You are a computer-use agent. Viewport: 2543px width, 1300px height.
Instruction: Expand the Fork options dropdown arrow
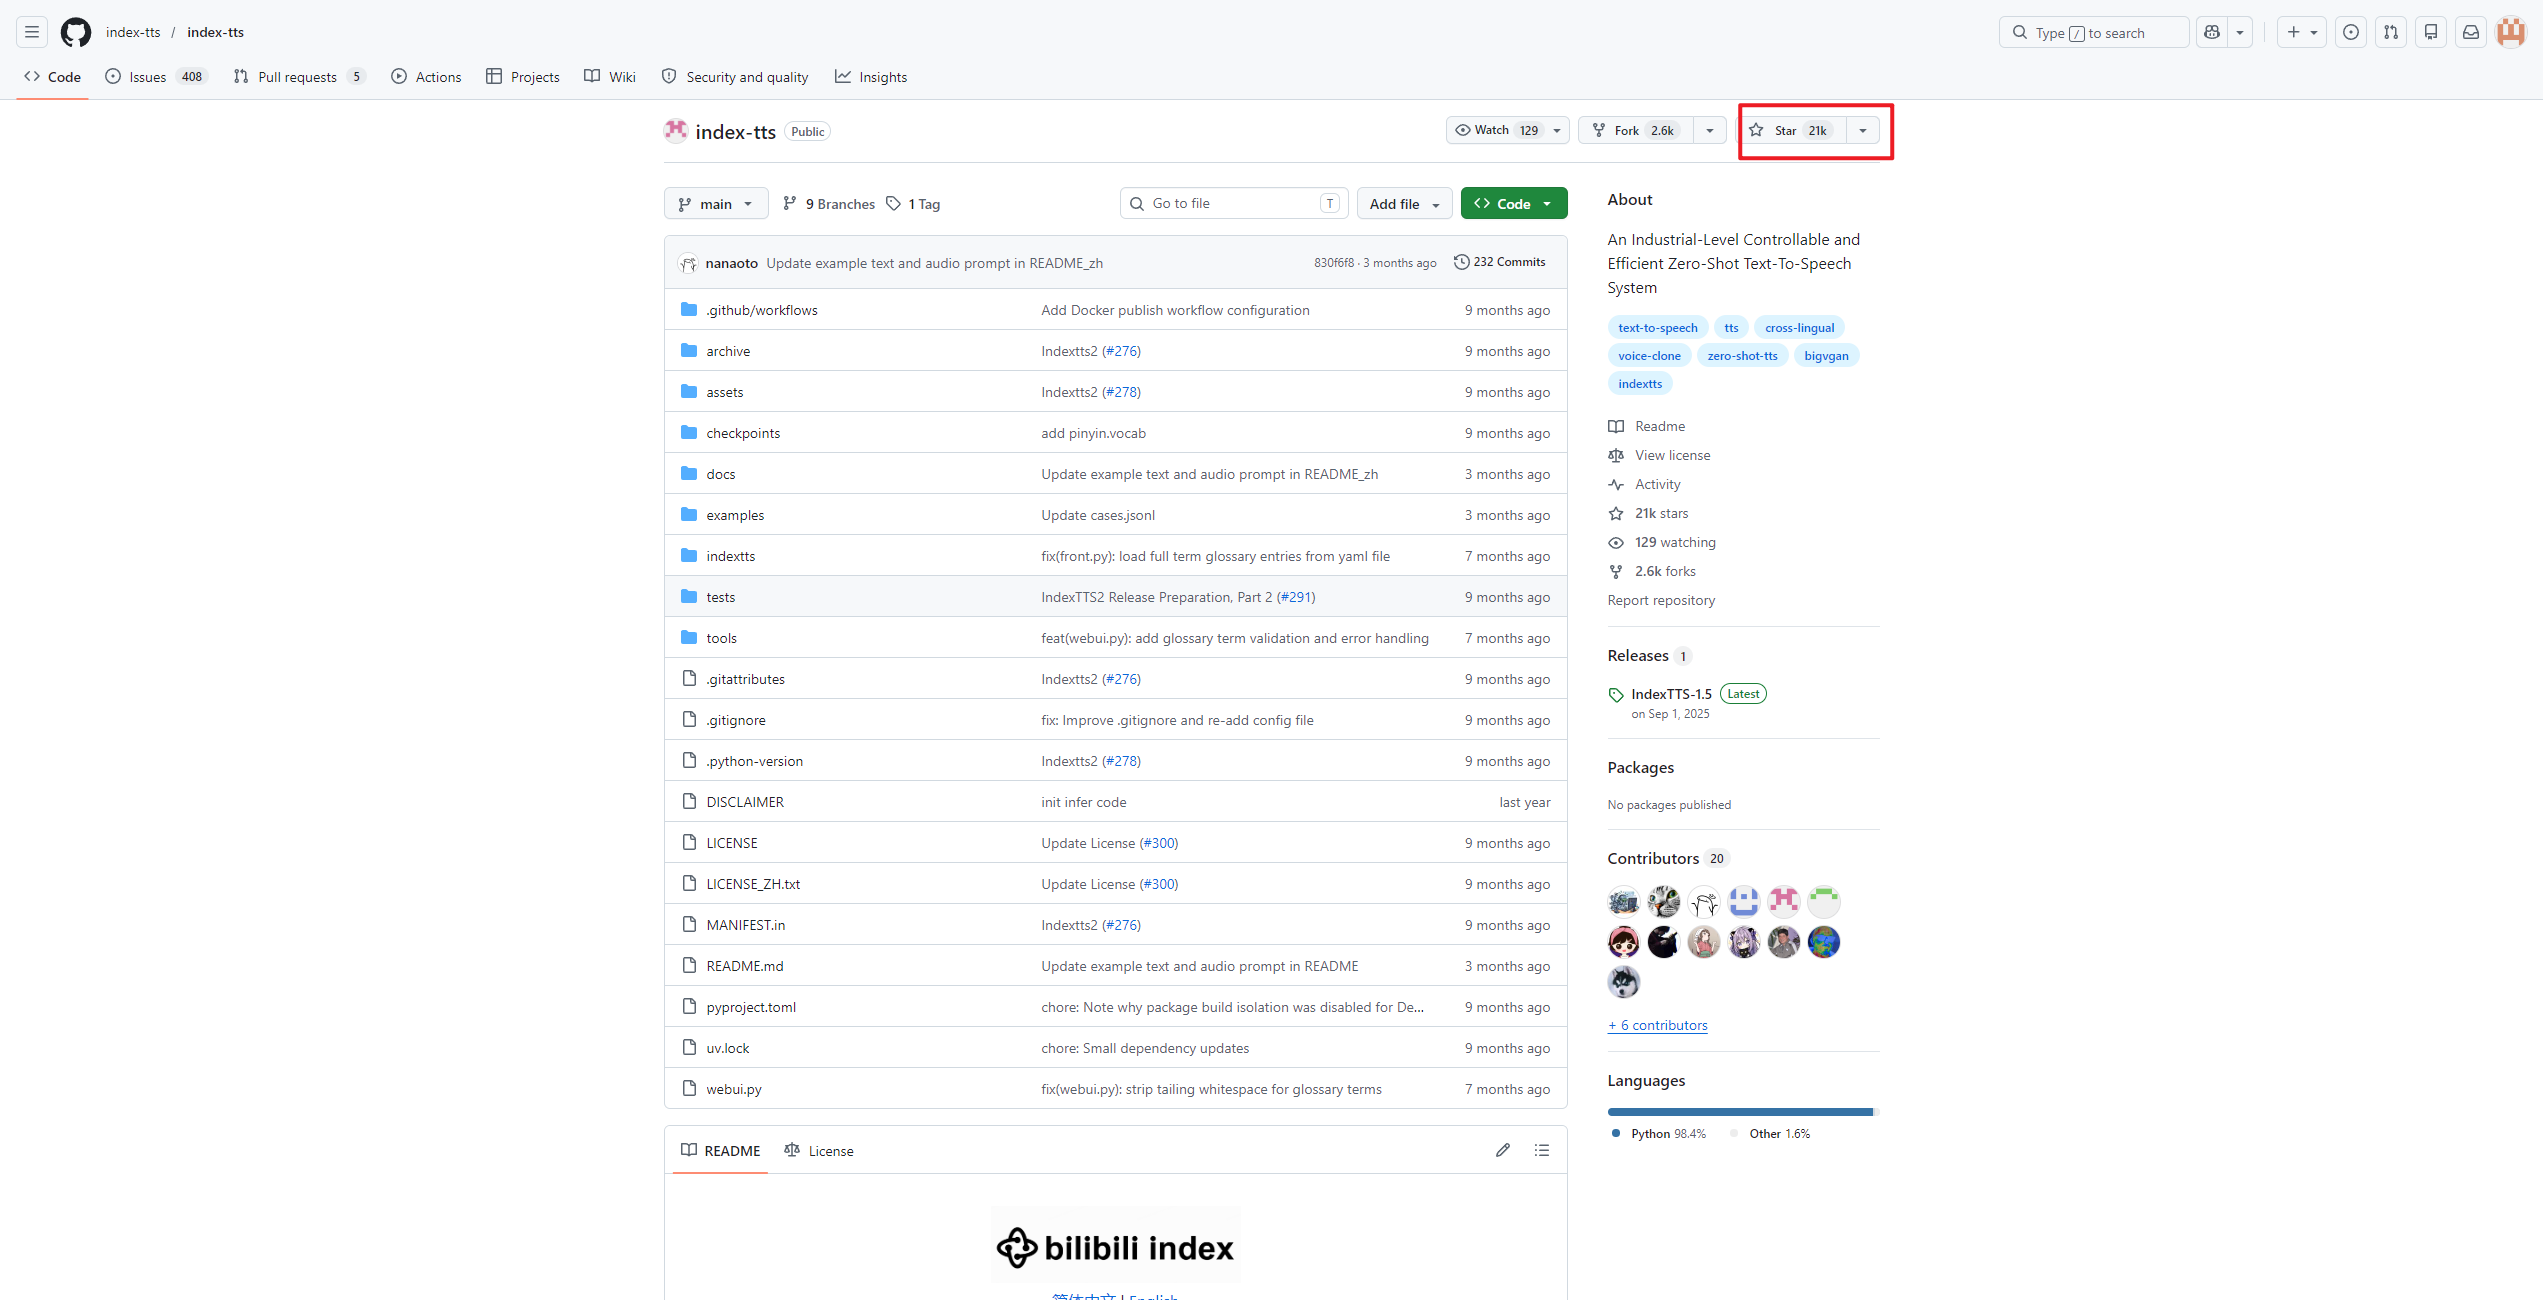coord(1710,131)
